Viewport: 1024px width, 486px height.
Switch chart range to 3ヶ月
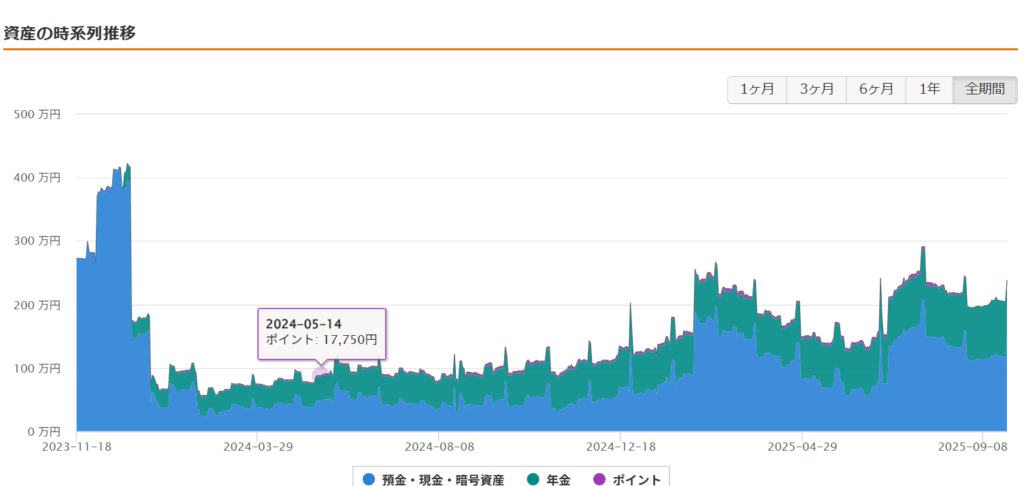[x=816, y=89]
